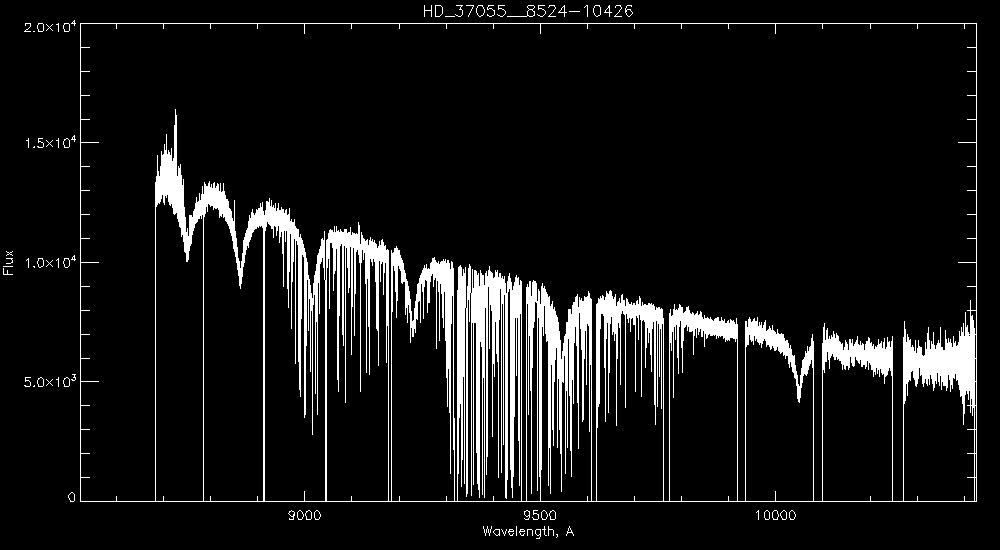The width and height of the screenshot is (1000, 550).
Task: Click the 'Flux' y-axis label
Action: point(8,262)
